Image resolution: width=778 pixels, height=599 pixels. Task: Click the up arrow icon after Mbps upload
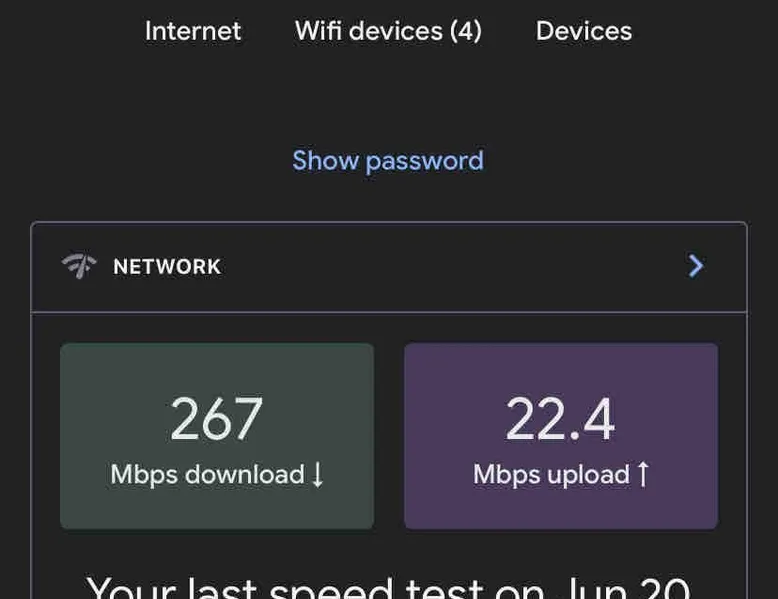(643, 474)
